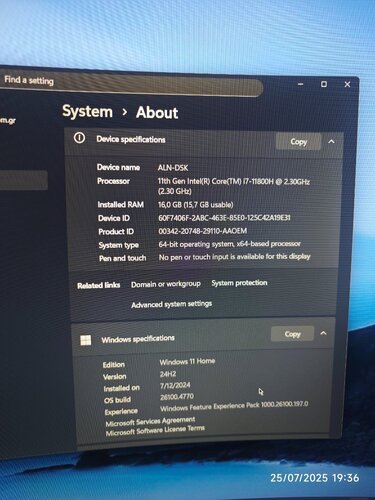Collapse the Windows specifications section
Viewport: 375px width, 500px height.
323,333
